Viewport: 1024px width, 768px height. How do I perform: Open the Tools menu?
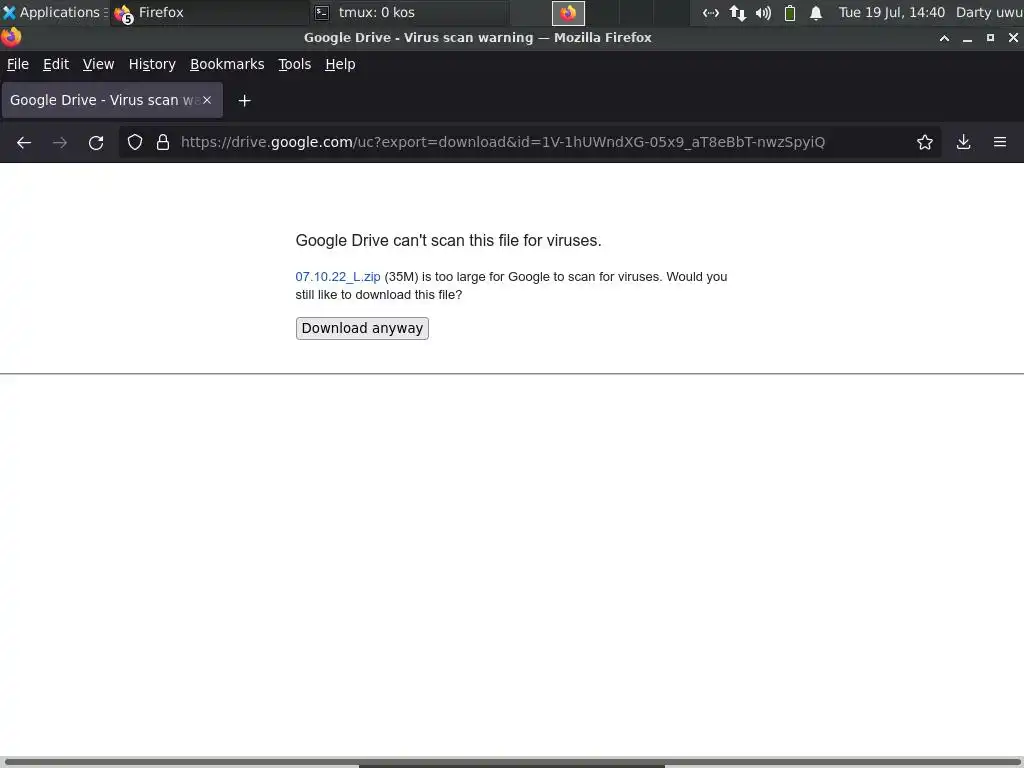click(295, 64)
